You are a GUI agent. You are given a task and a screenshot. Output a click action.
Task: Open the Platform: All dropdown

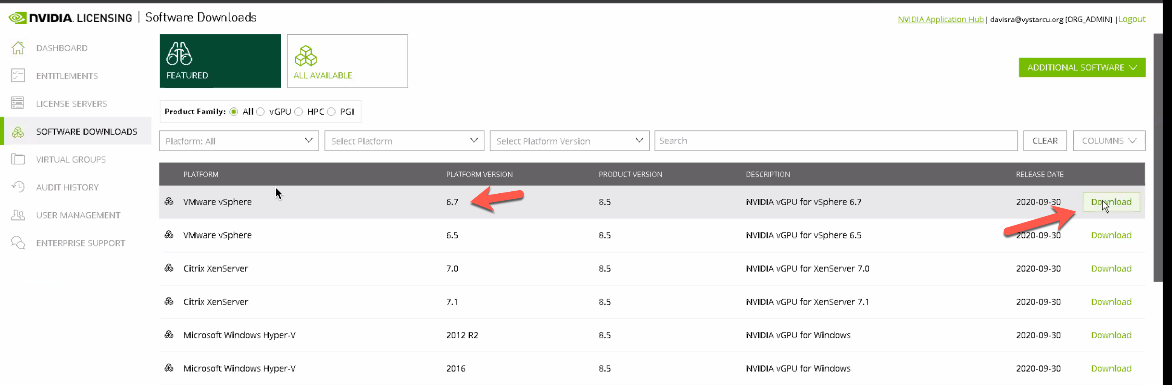tap(239, 141)
